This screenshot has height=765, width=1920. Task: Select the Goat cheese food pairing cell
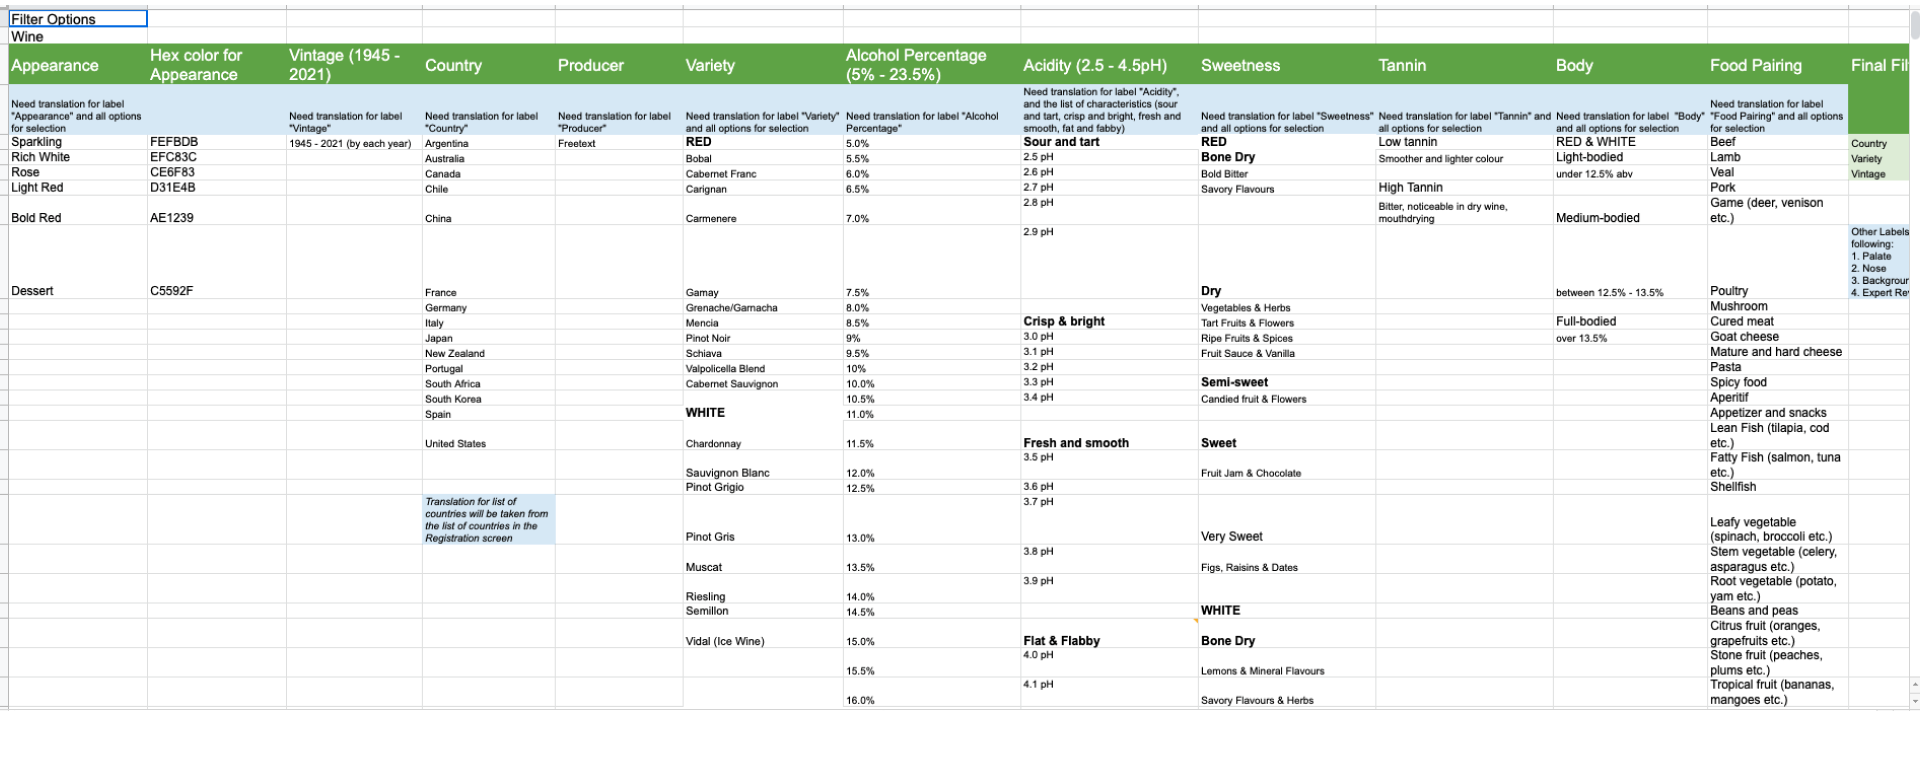point(1744,337)
